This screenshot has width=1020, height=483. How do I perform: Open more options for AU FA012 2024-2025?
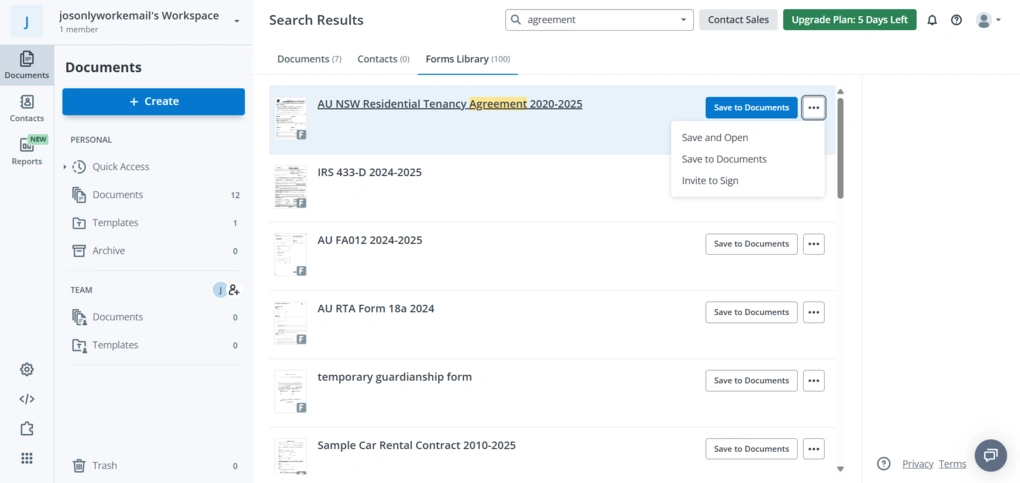(x=814, y=244)
